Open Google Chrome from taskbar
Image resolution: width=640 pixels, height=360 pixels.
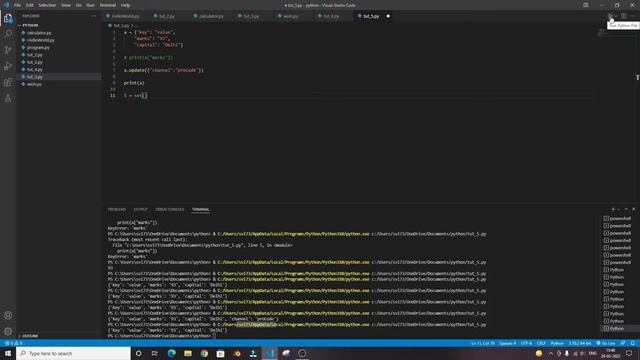[x=204, y=353]
